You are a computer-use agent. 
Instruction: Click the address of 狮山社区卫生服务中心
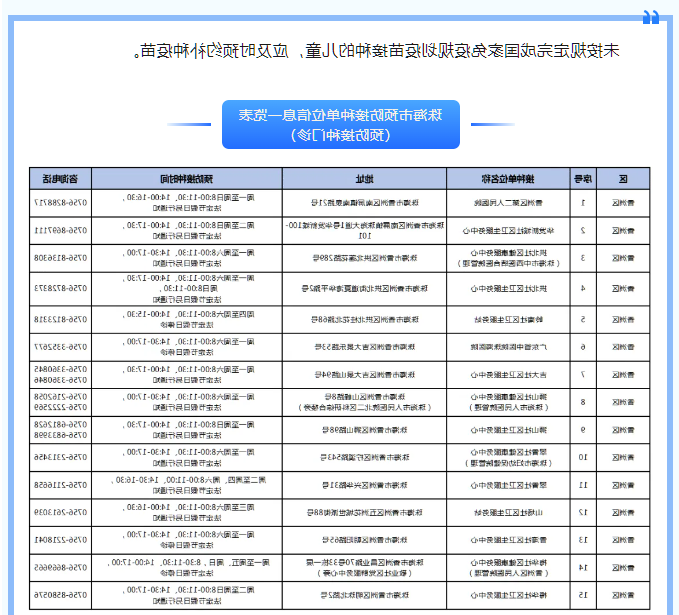coord(364,430)
